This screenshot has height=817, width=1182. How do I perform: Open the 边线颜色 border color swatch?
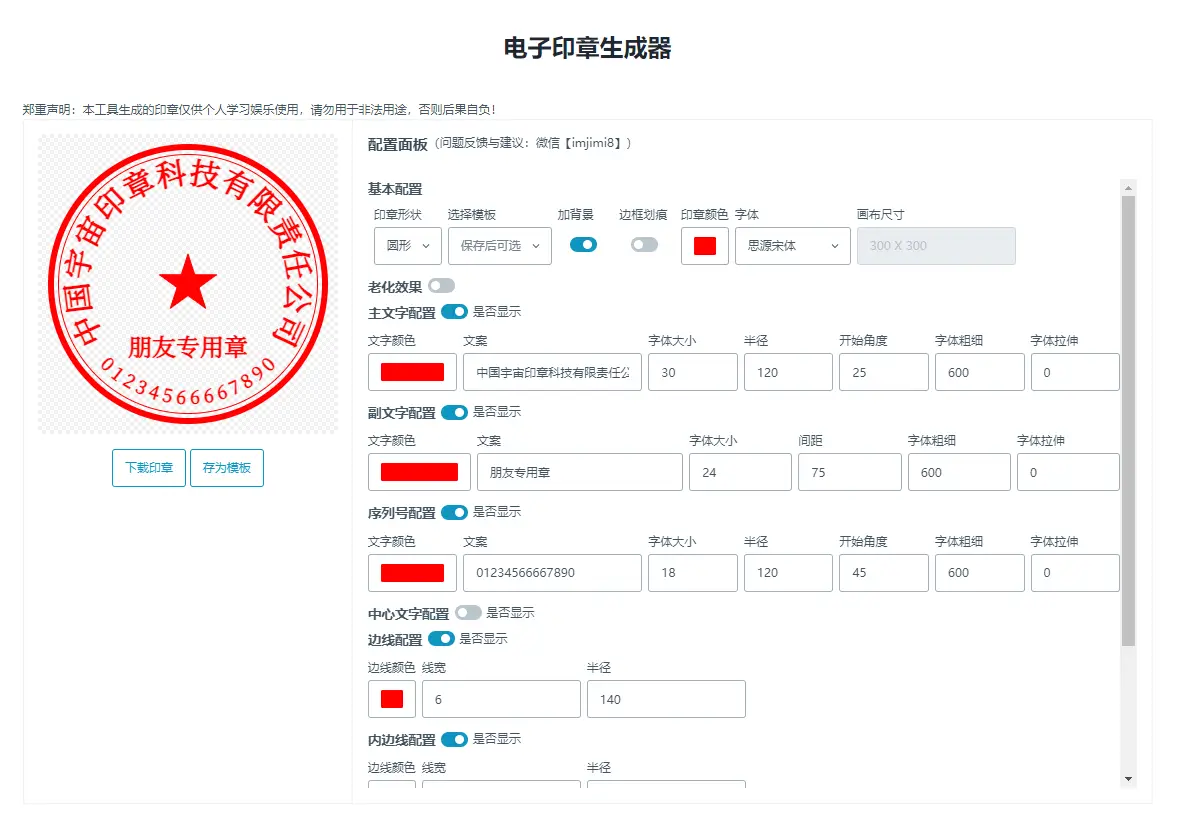[392, 699]
